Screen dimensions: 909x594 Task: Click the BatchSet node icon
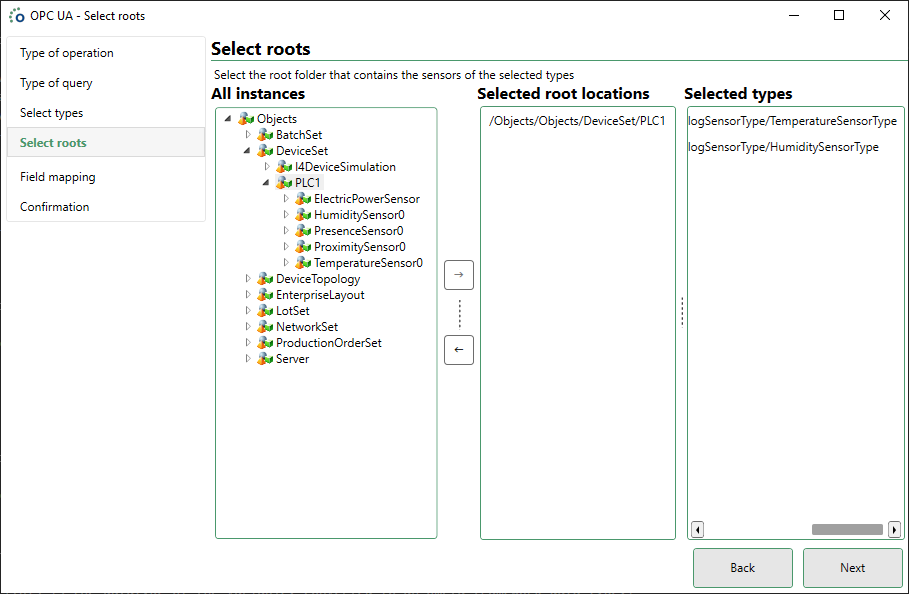click(x=265, y=135)
